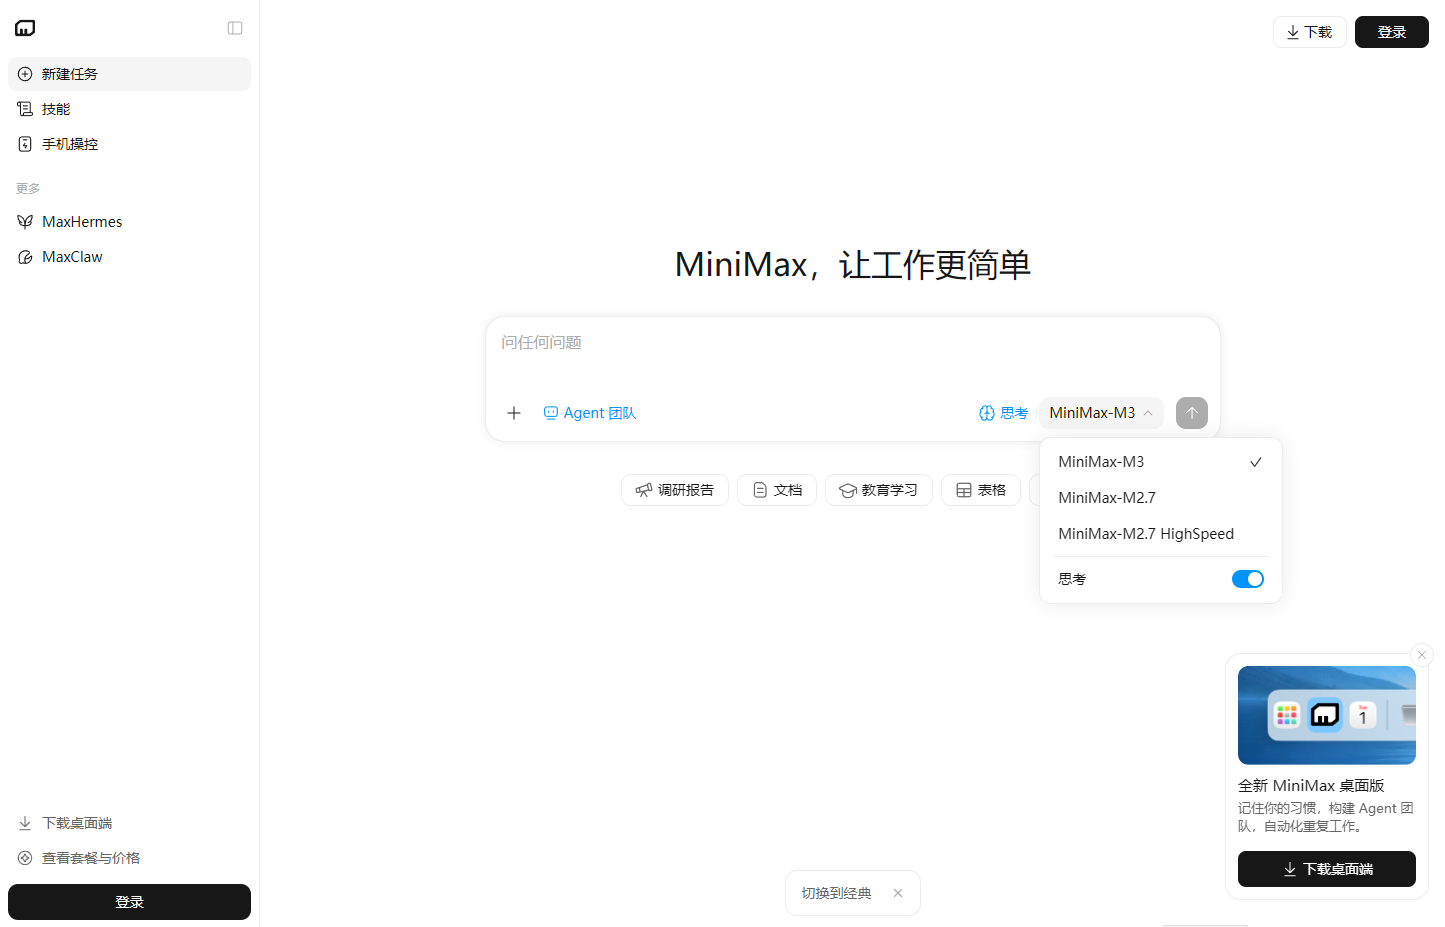This screenshot has width=1445, height=927.
Task: Click 全新 MiniMax 桌面版 title
Action: click(x=1311, y=786)
